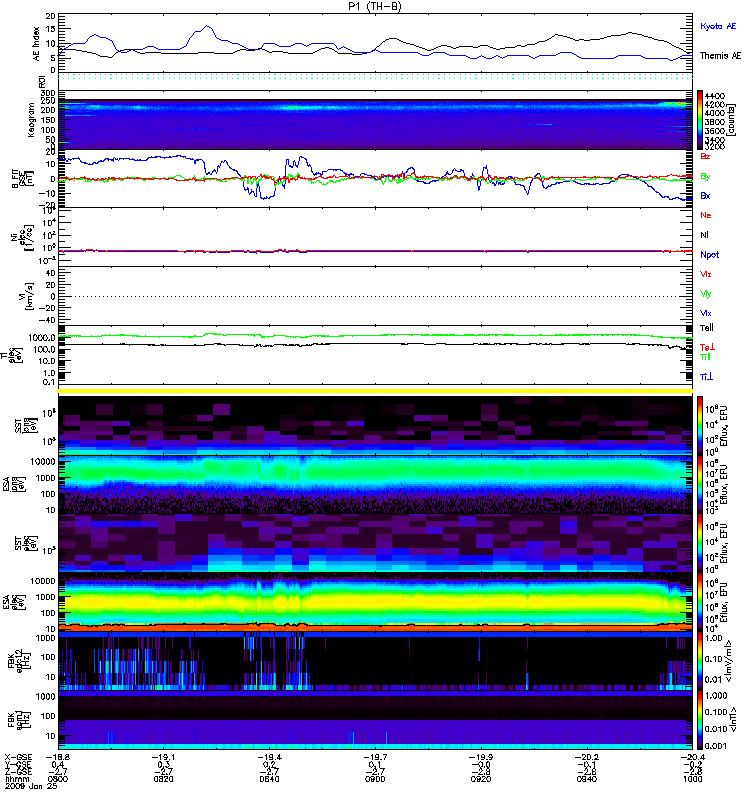
Task: Select the black 'Themis AE' legend label
Action: click(720, 56)
